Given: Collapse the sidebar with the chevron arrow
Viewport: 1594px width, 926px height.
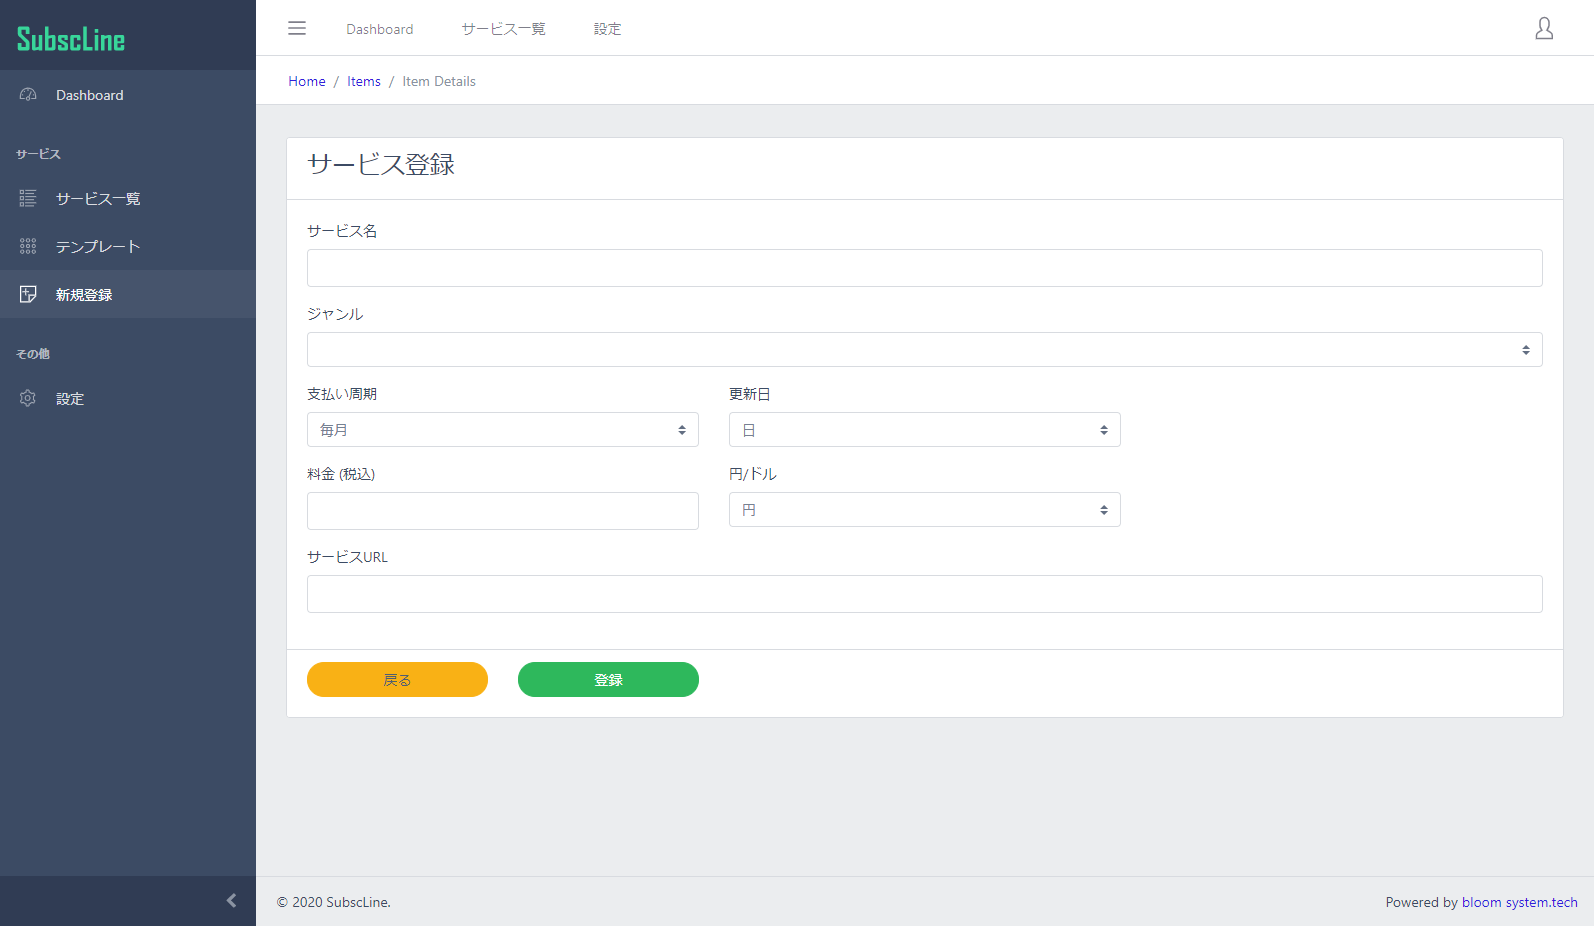Looking at the screenshot, I should coord(231,901).
